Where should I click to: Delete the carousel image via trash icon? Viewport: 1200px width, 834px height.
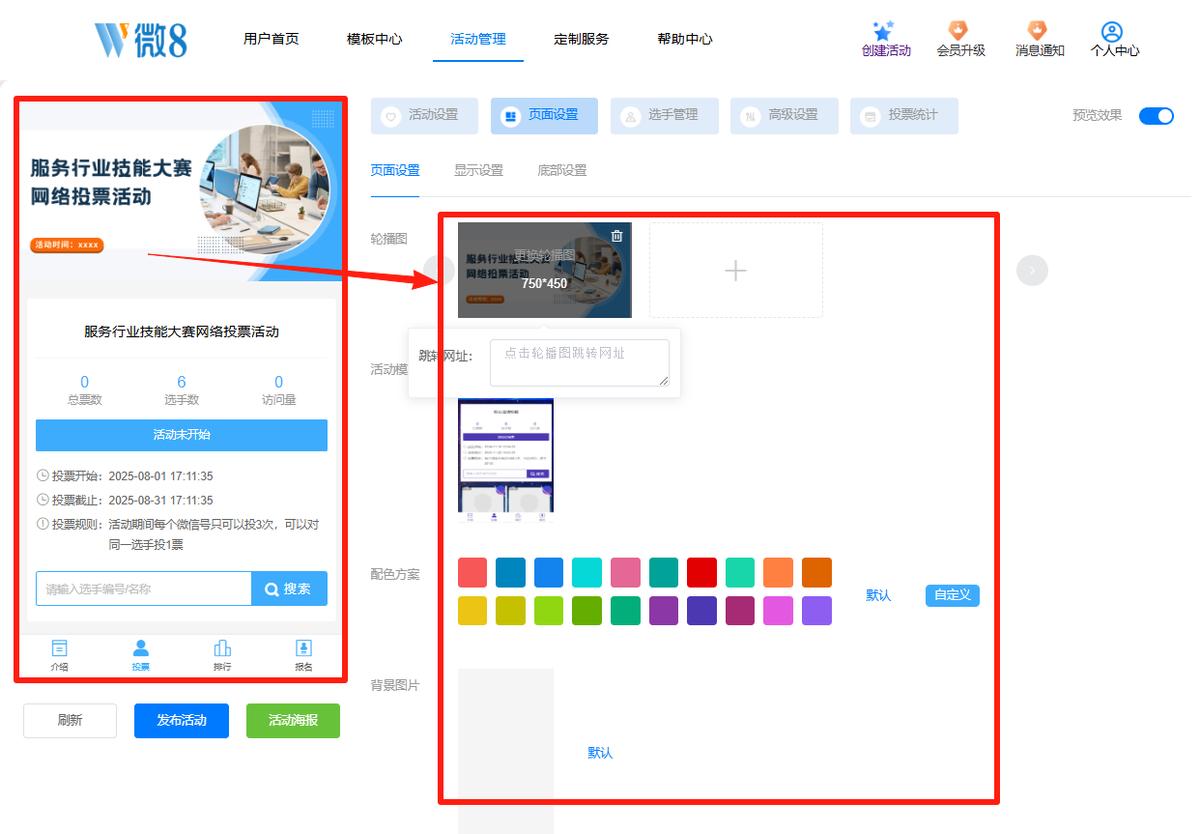pos(617,236)
